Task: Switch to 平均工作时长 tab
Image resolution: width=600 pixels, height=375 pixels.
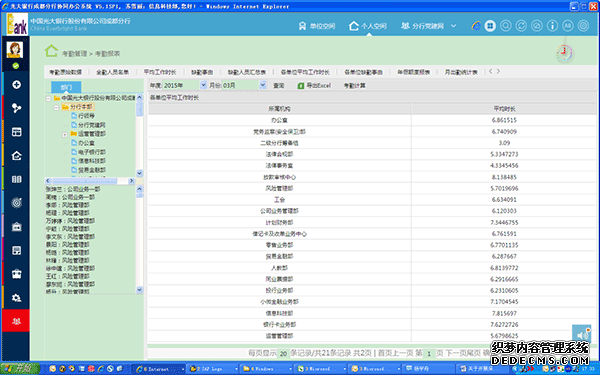Action: (160, 72)
